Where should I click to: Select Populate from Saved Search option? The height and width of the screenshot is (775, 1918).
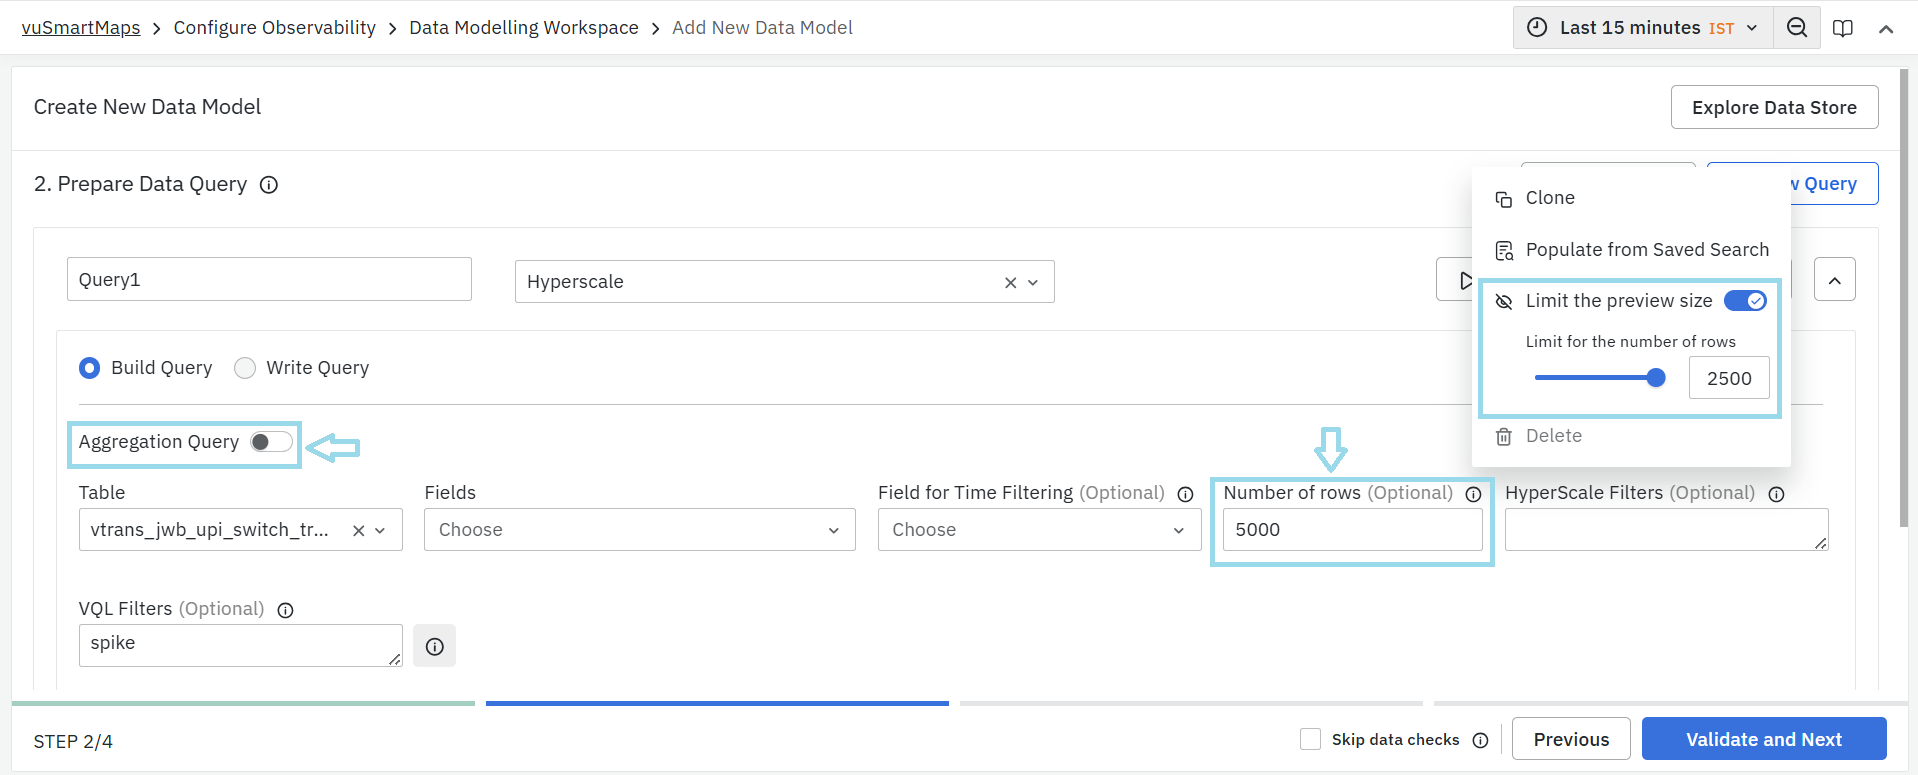[x=1646, y=250]
